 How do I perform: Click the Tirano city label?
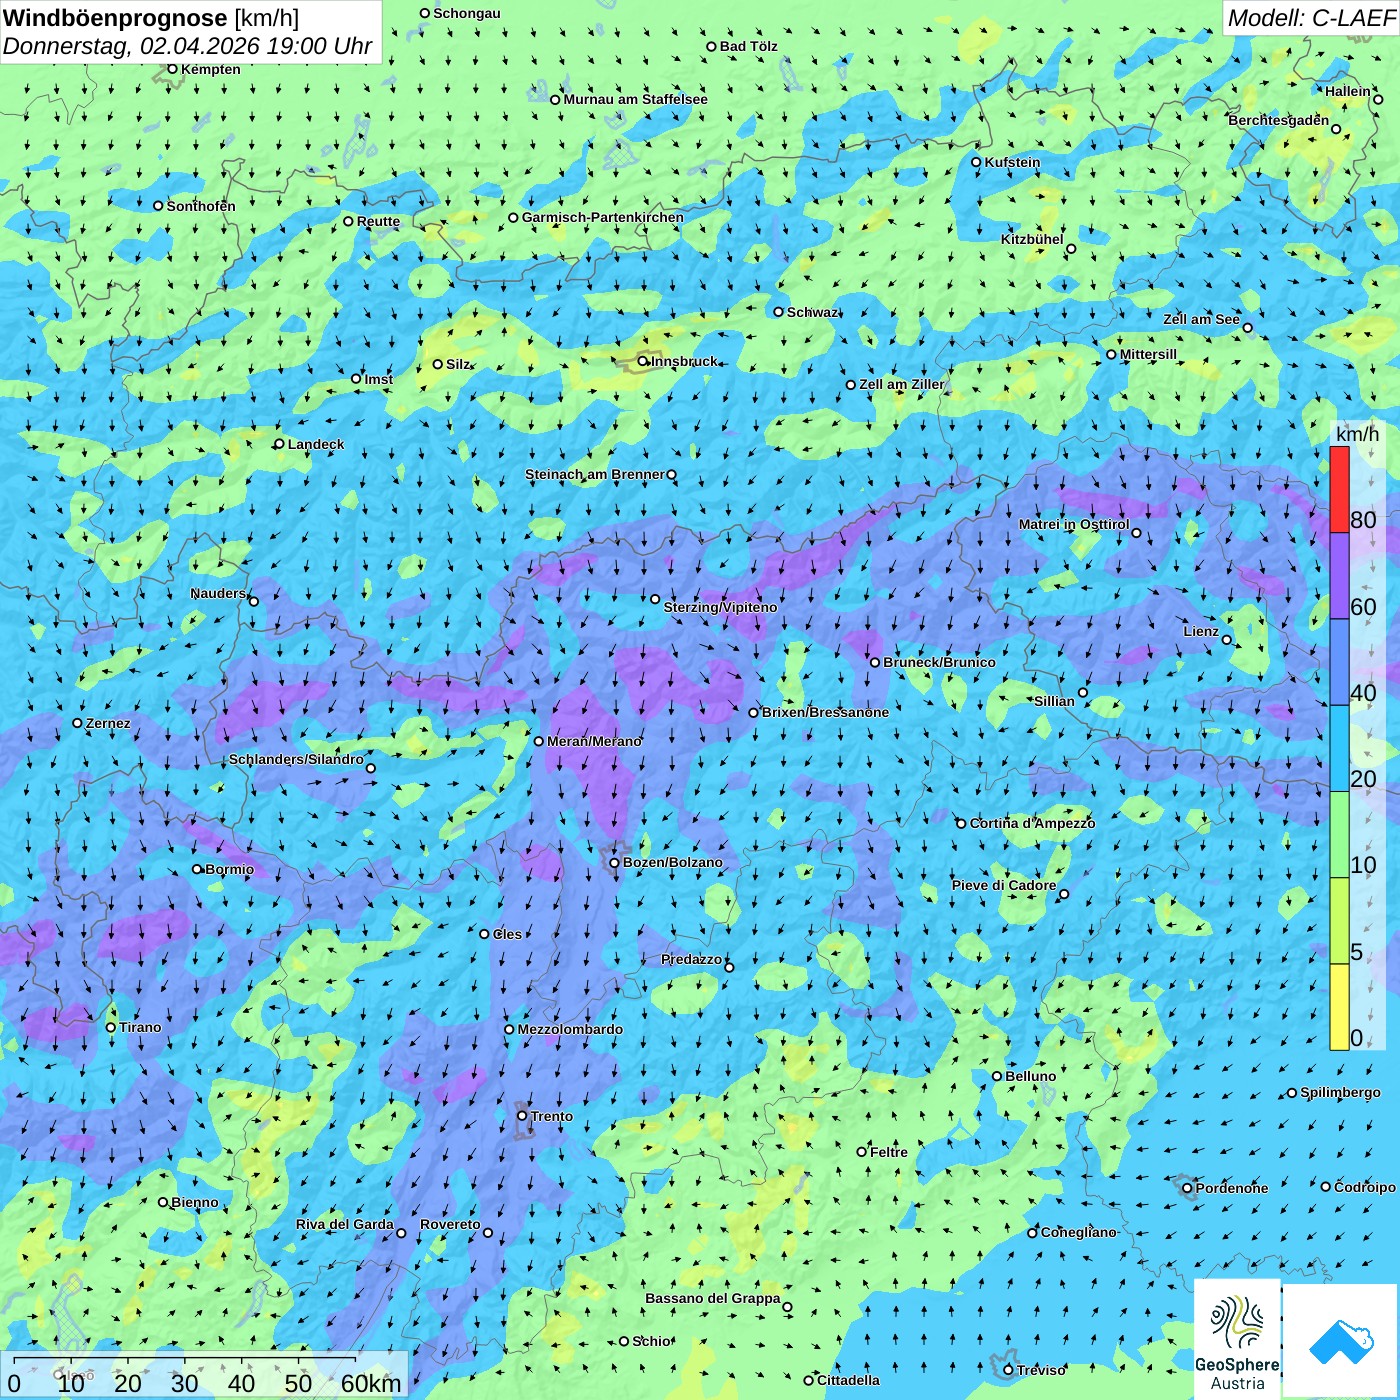coord(140,1027)
